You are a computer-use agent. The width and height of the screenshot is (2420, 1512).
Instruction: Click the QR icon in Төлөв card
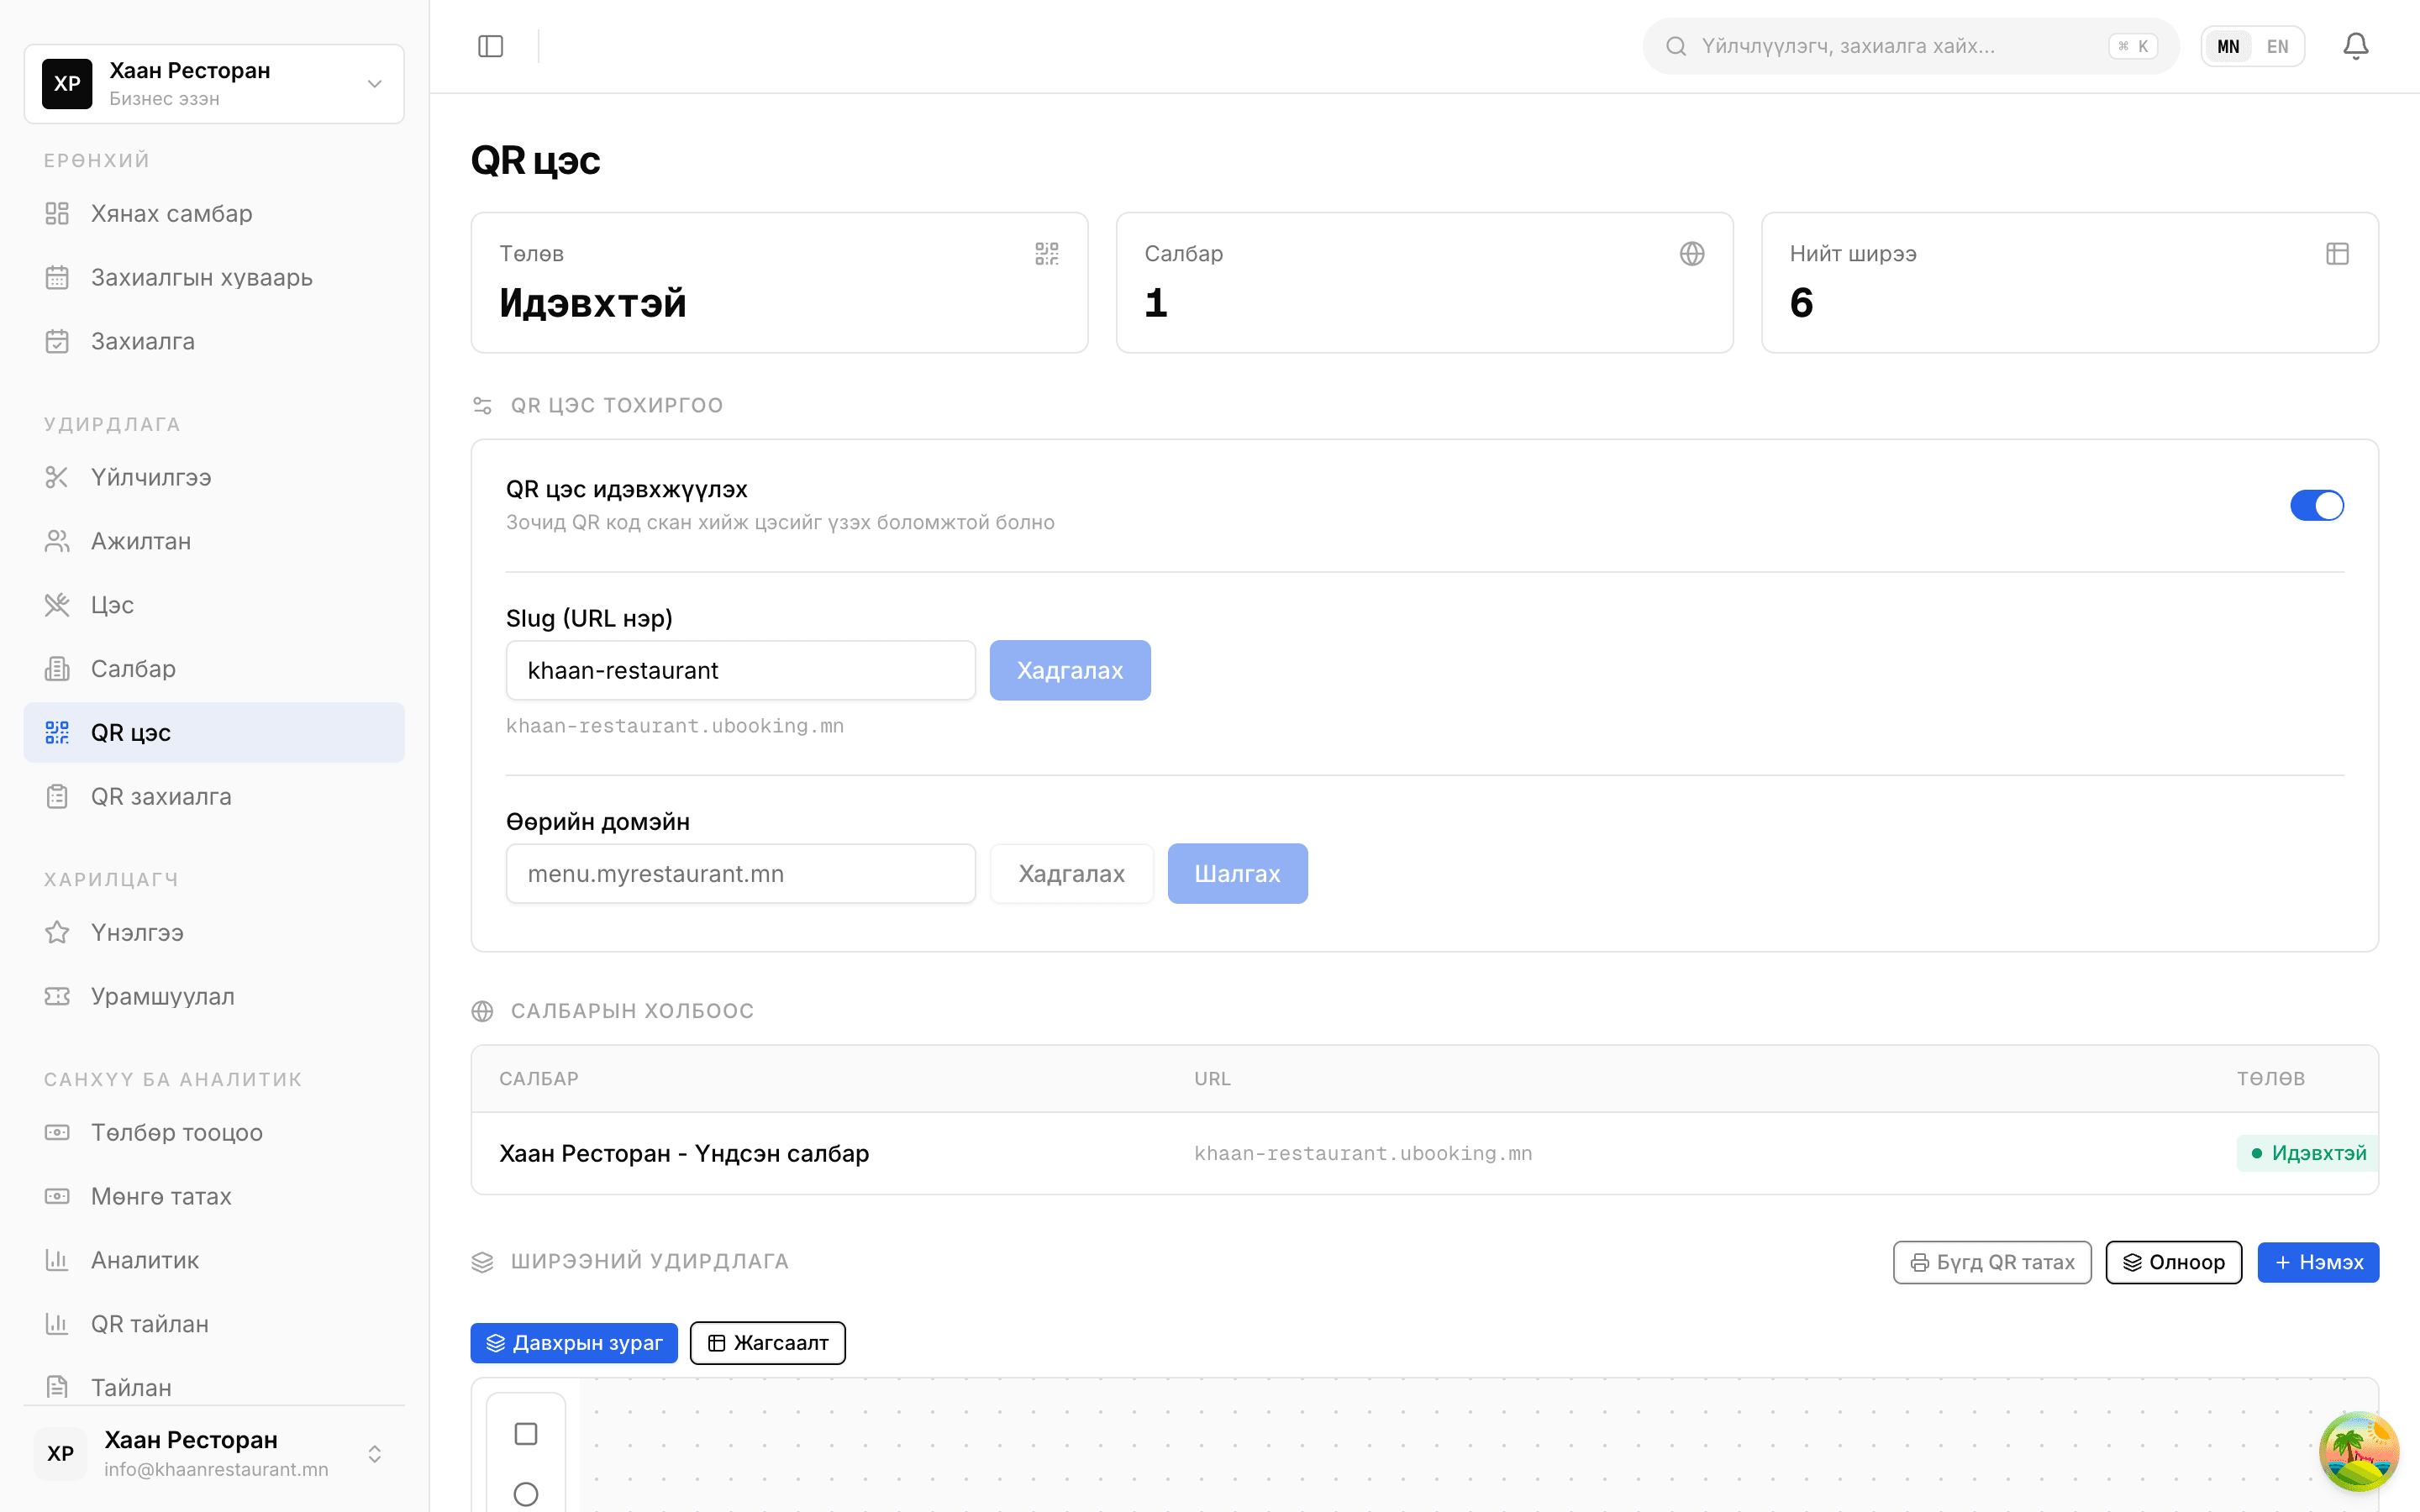tap(1047, 254)
